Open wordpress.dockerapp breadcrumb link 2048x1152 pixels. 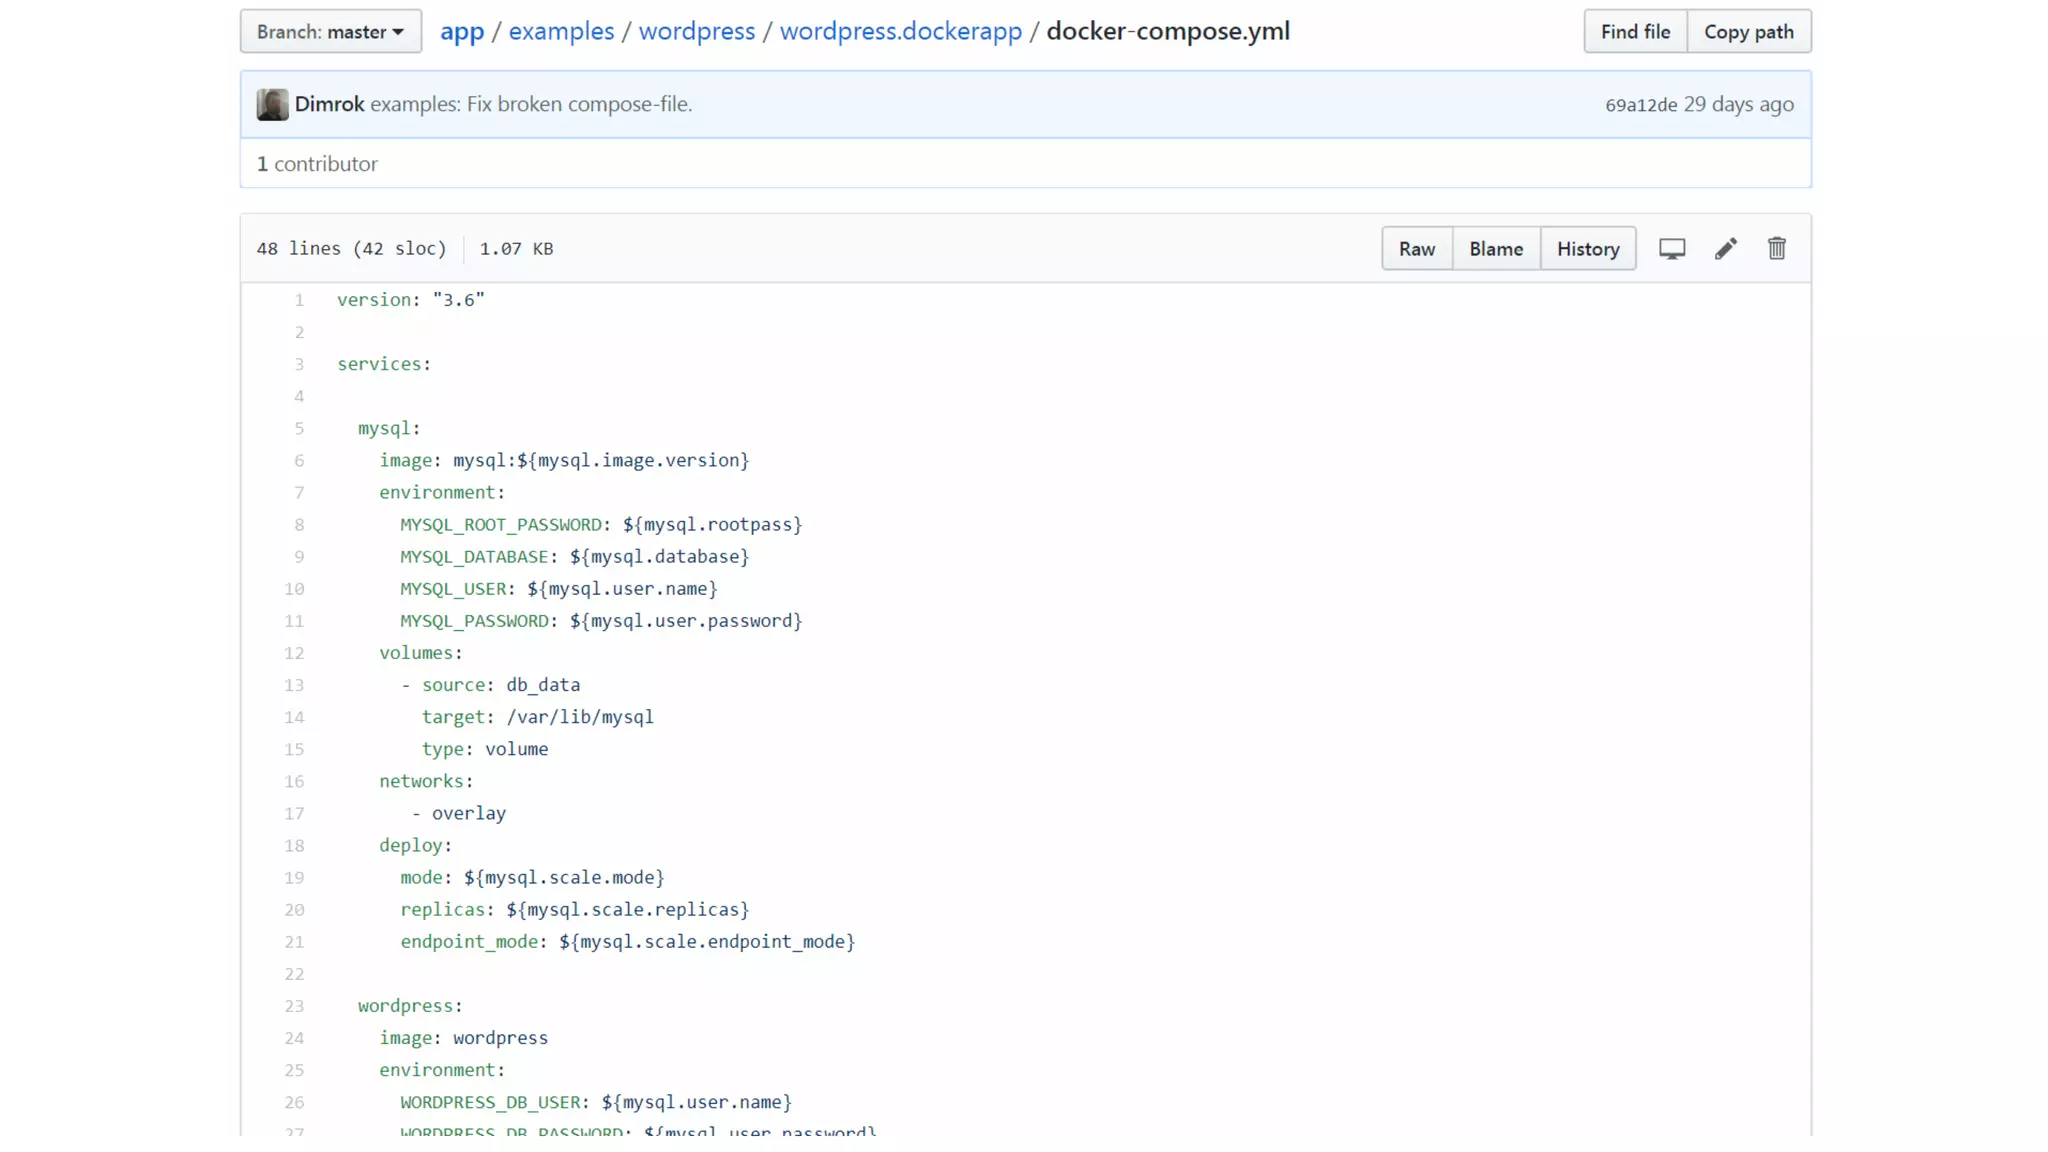click(900, 31)
